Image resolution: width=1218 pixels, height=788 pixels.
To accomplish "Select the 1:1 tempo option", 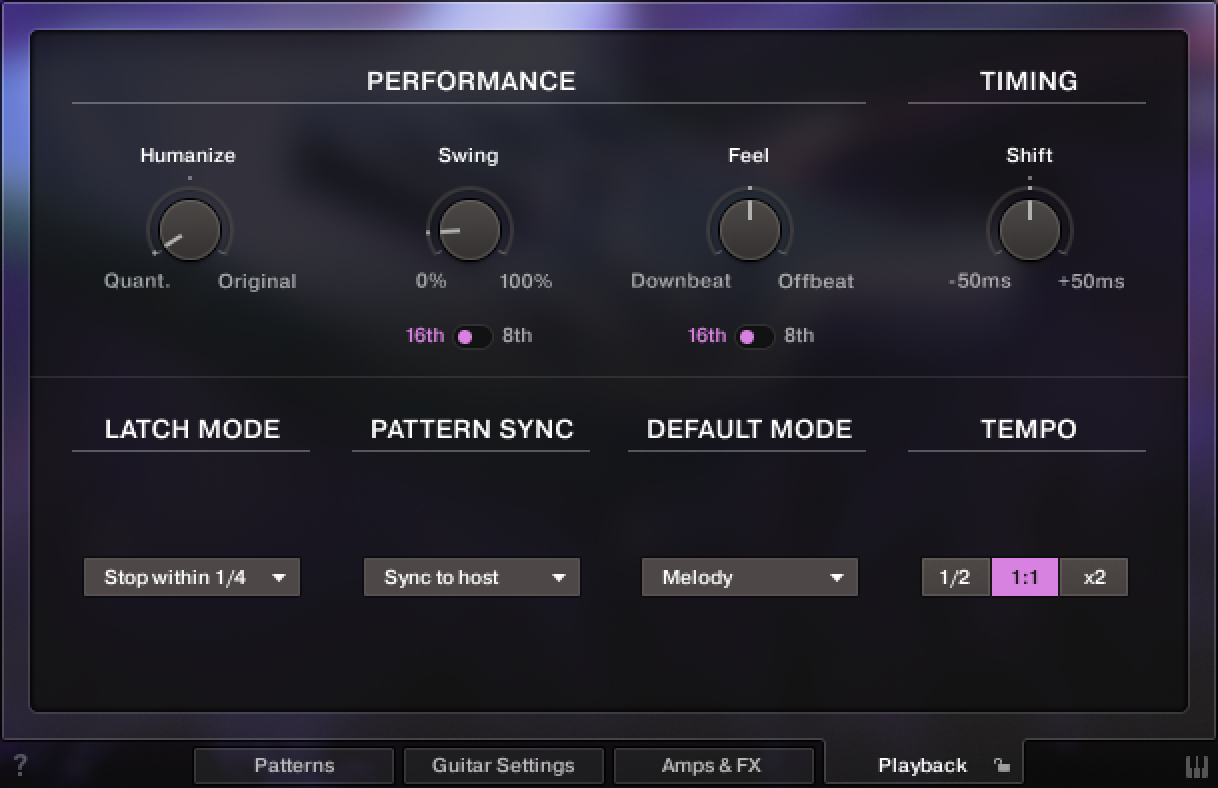I will click(1024, 577).
